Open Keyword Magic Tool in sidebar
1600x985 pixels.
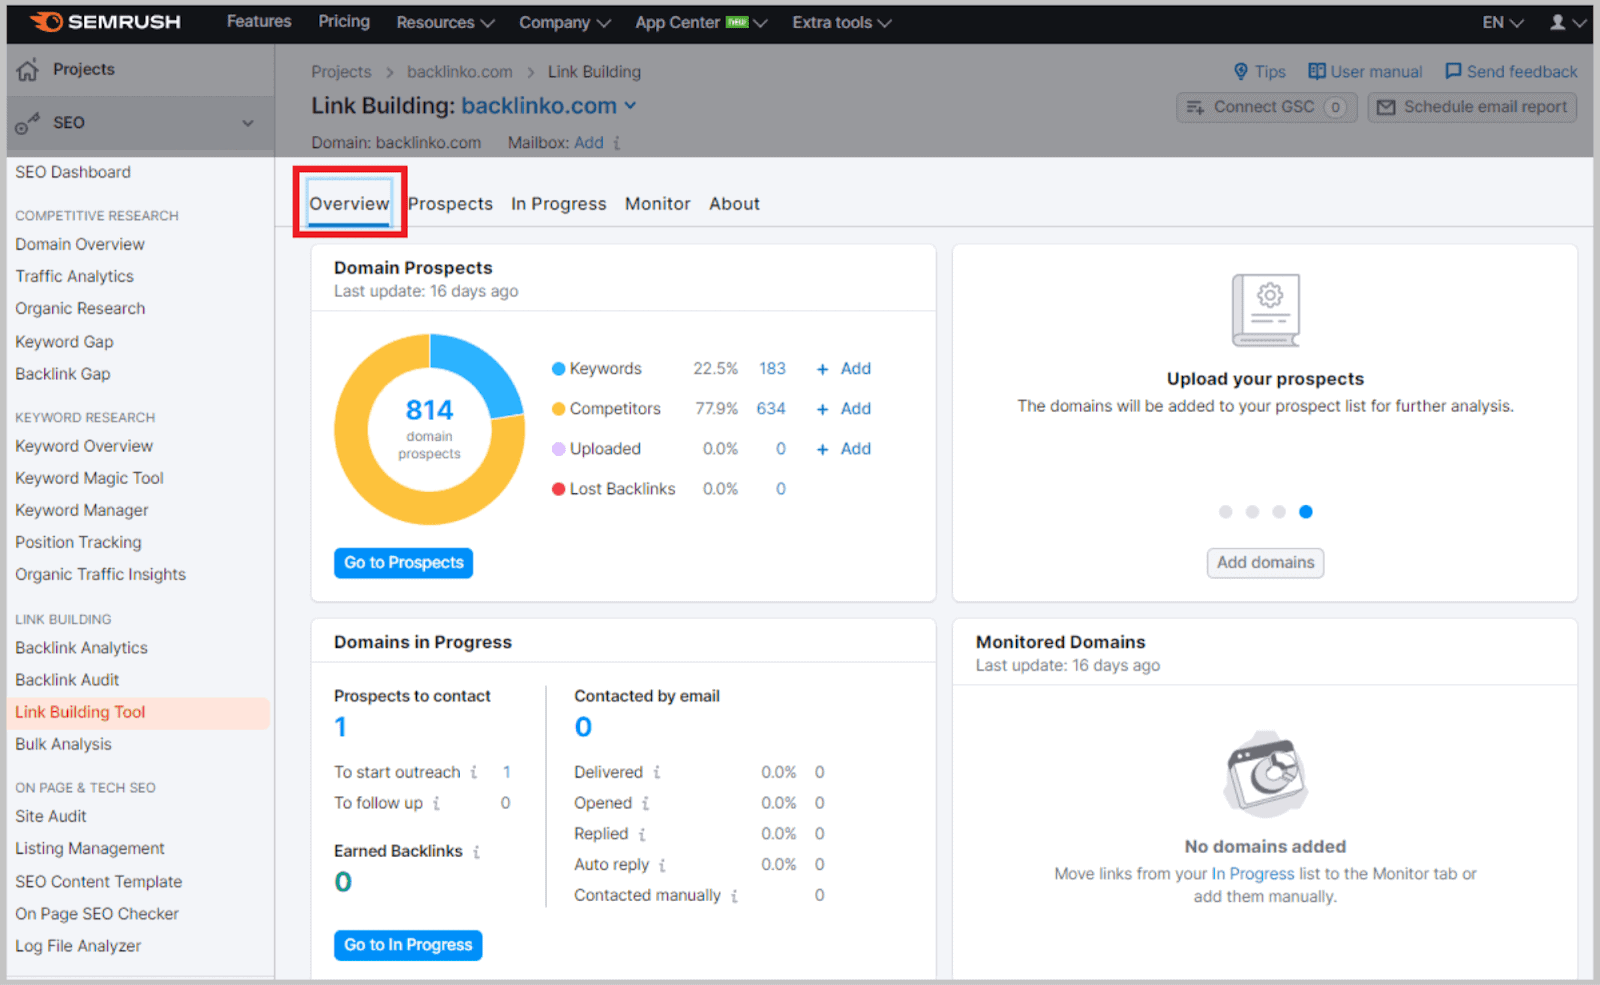[89, 478]
